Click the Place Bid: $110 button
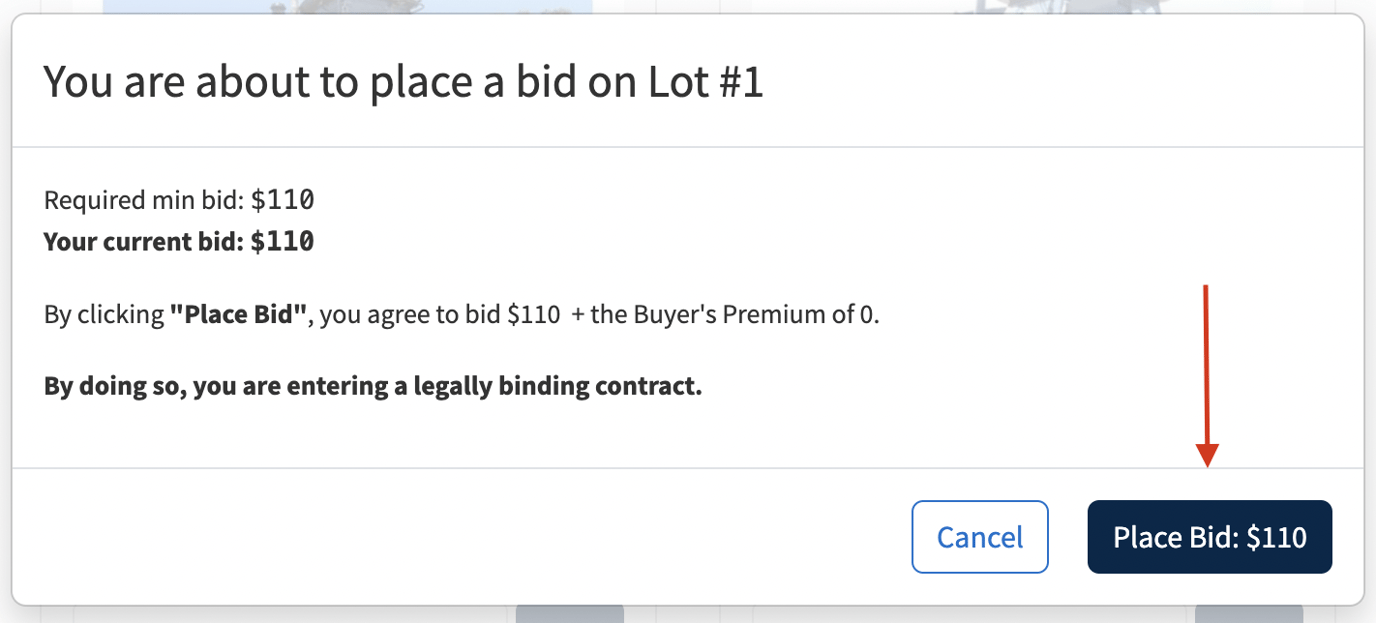 (1209, 537)
